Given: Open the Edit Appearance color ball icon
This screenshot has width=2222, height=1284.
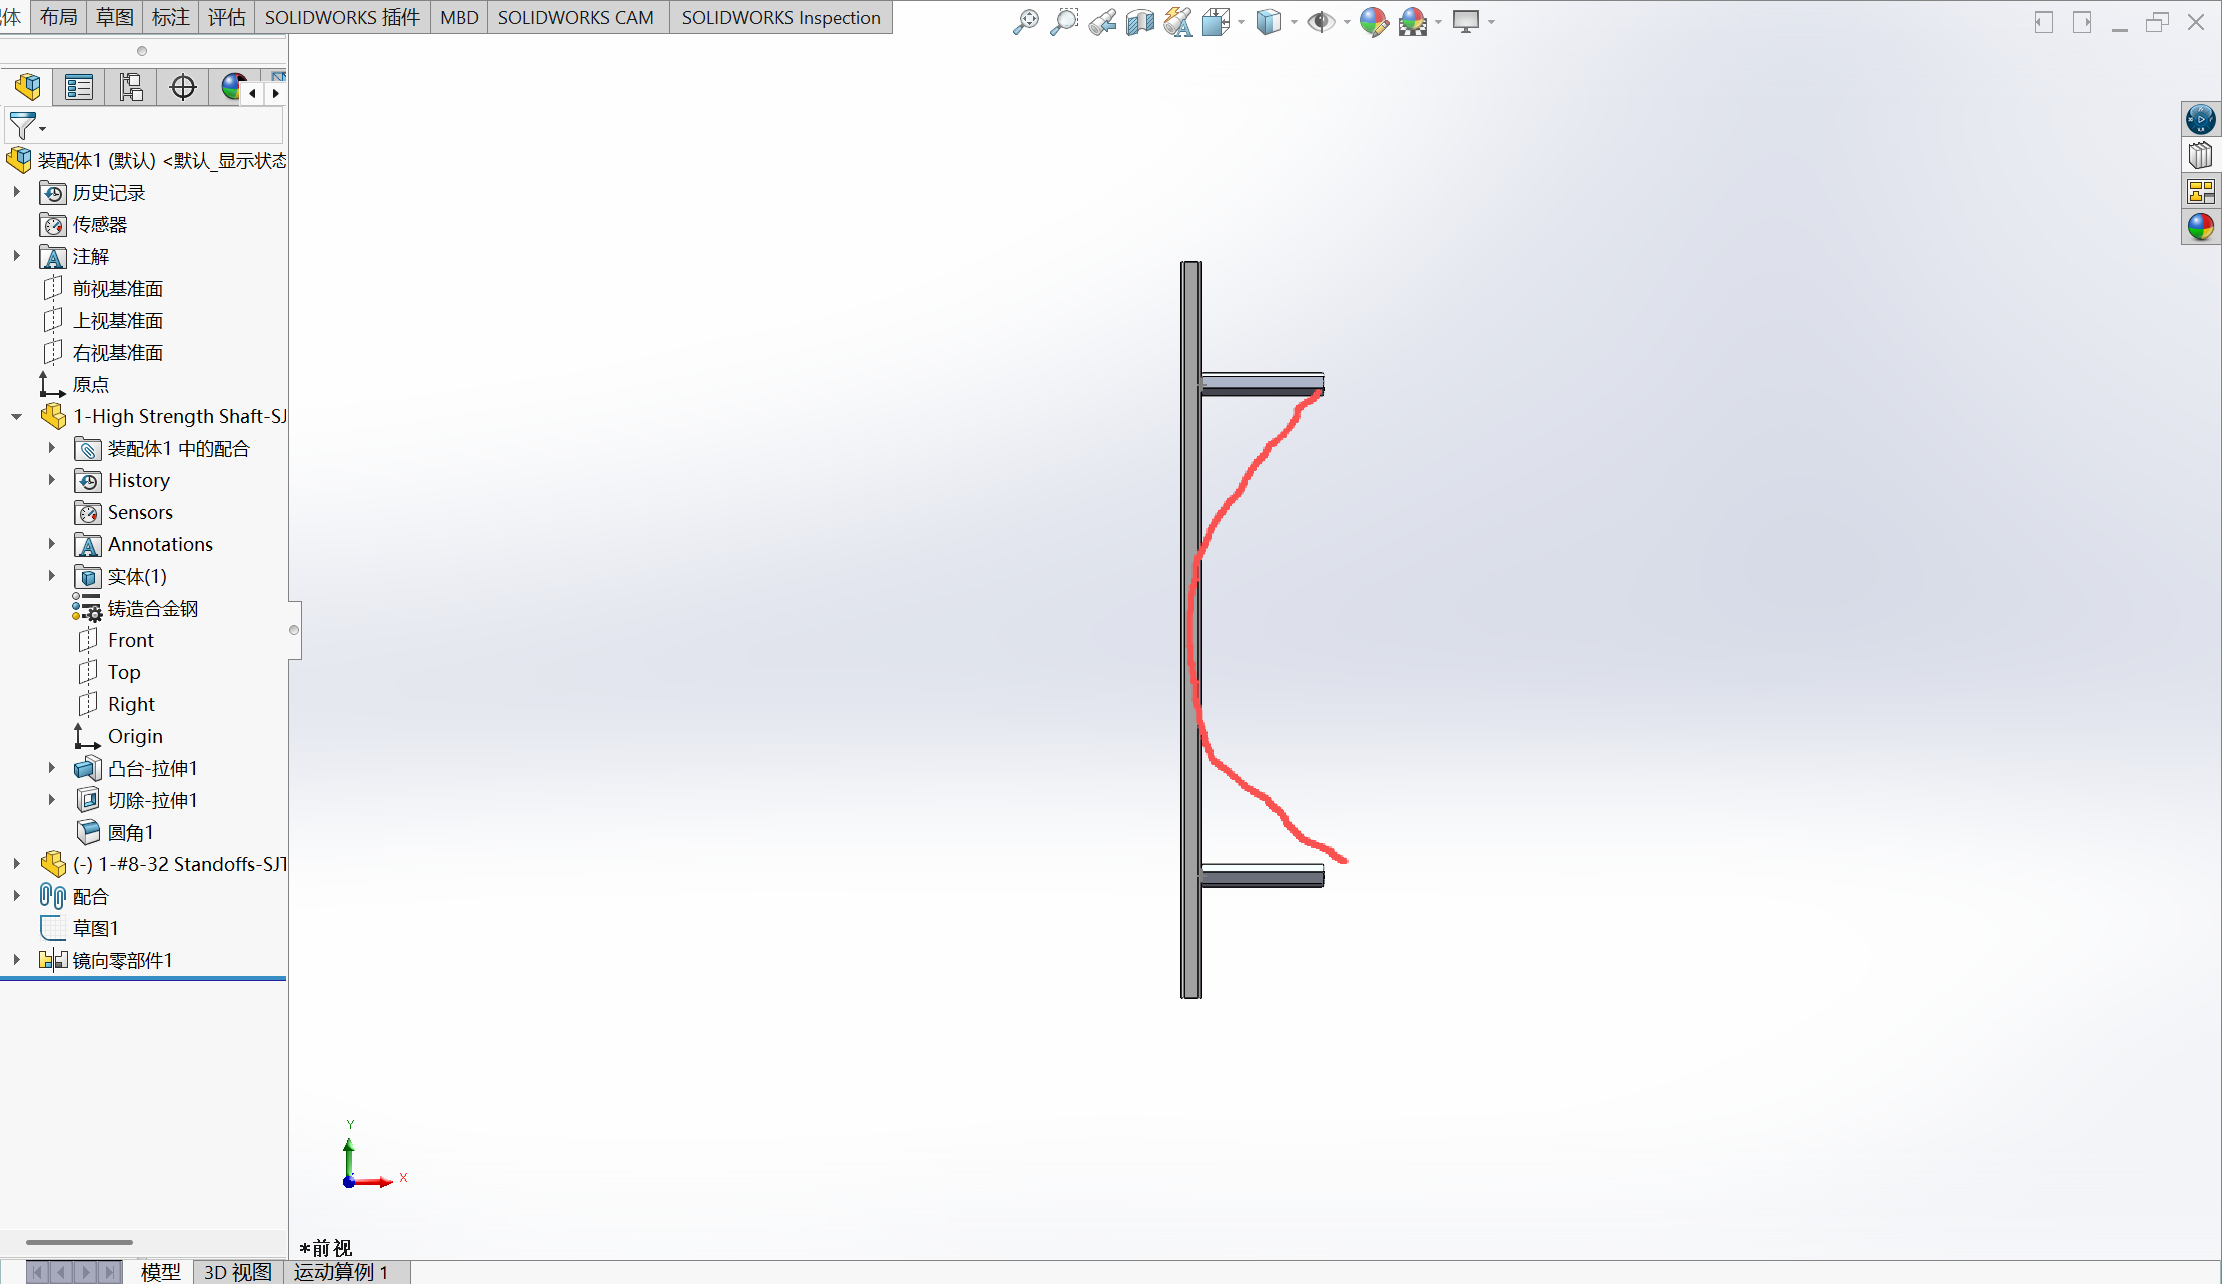Looking at the screenshot, I should [1374, 21].
